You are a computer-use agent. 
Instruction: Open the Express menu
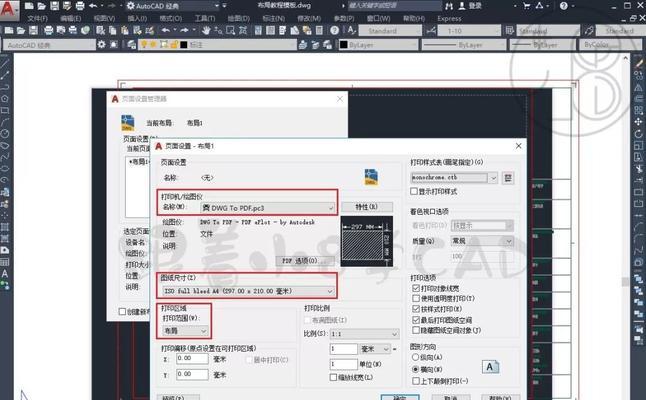click(449, 19)
